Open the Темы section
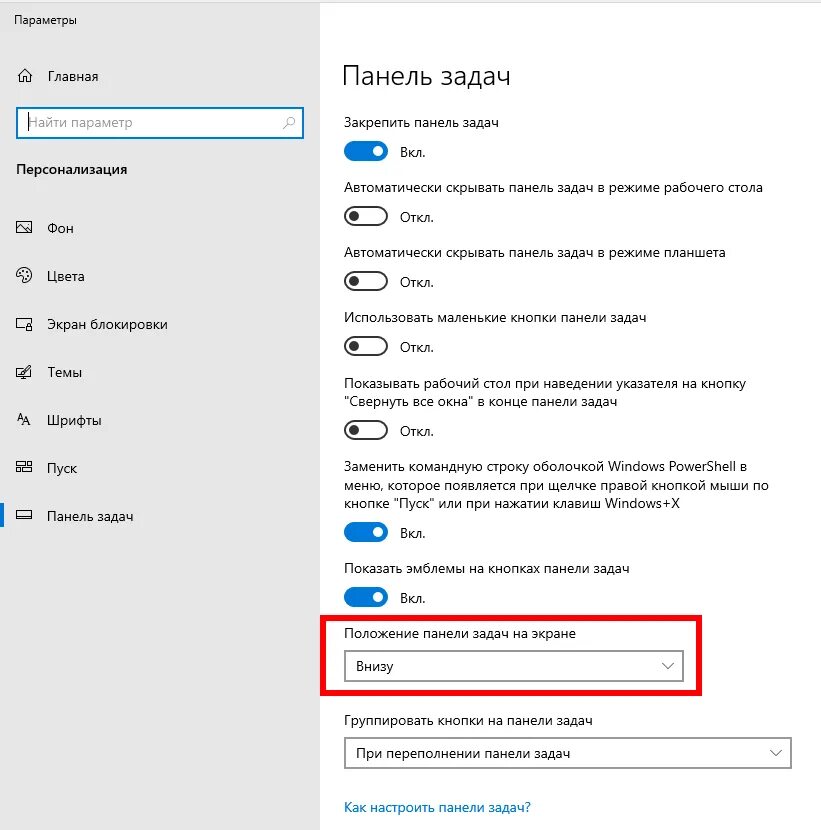Viewport: 821px width, 830px height. pos(65,372)
